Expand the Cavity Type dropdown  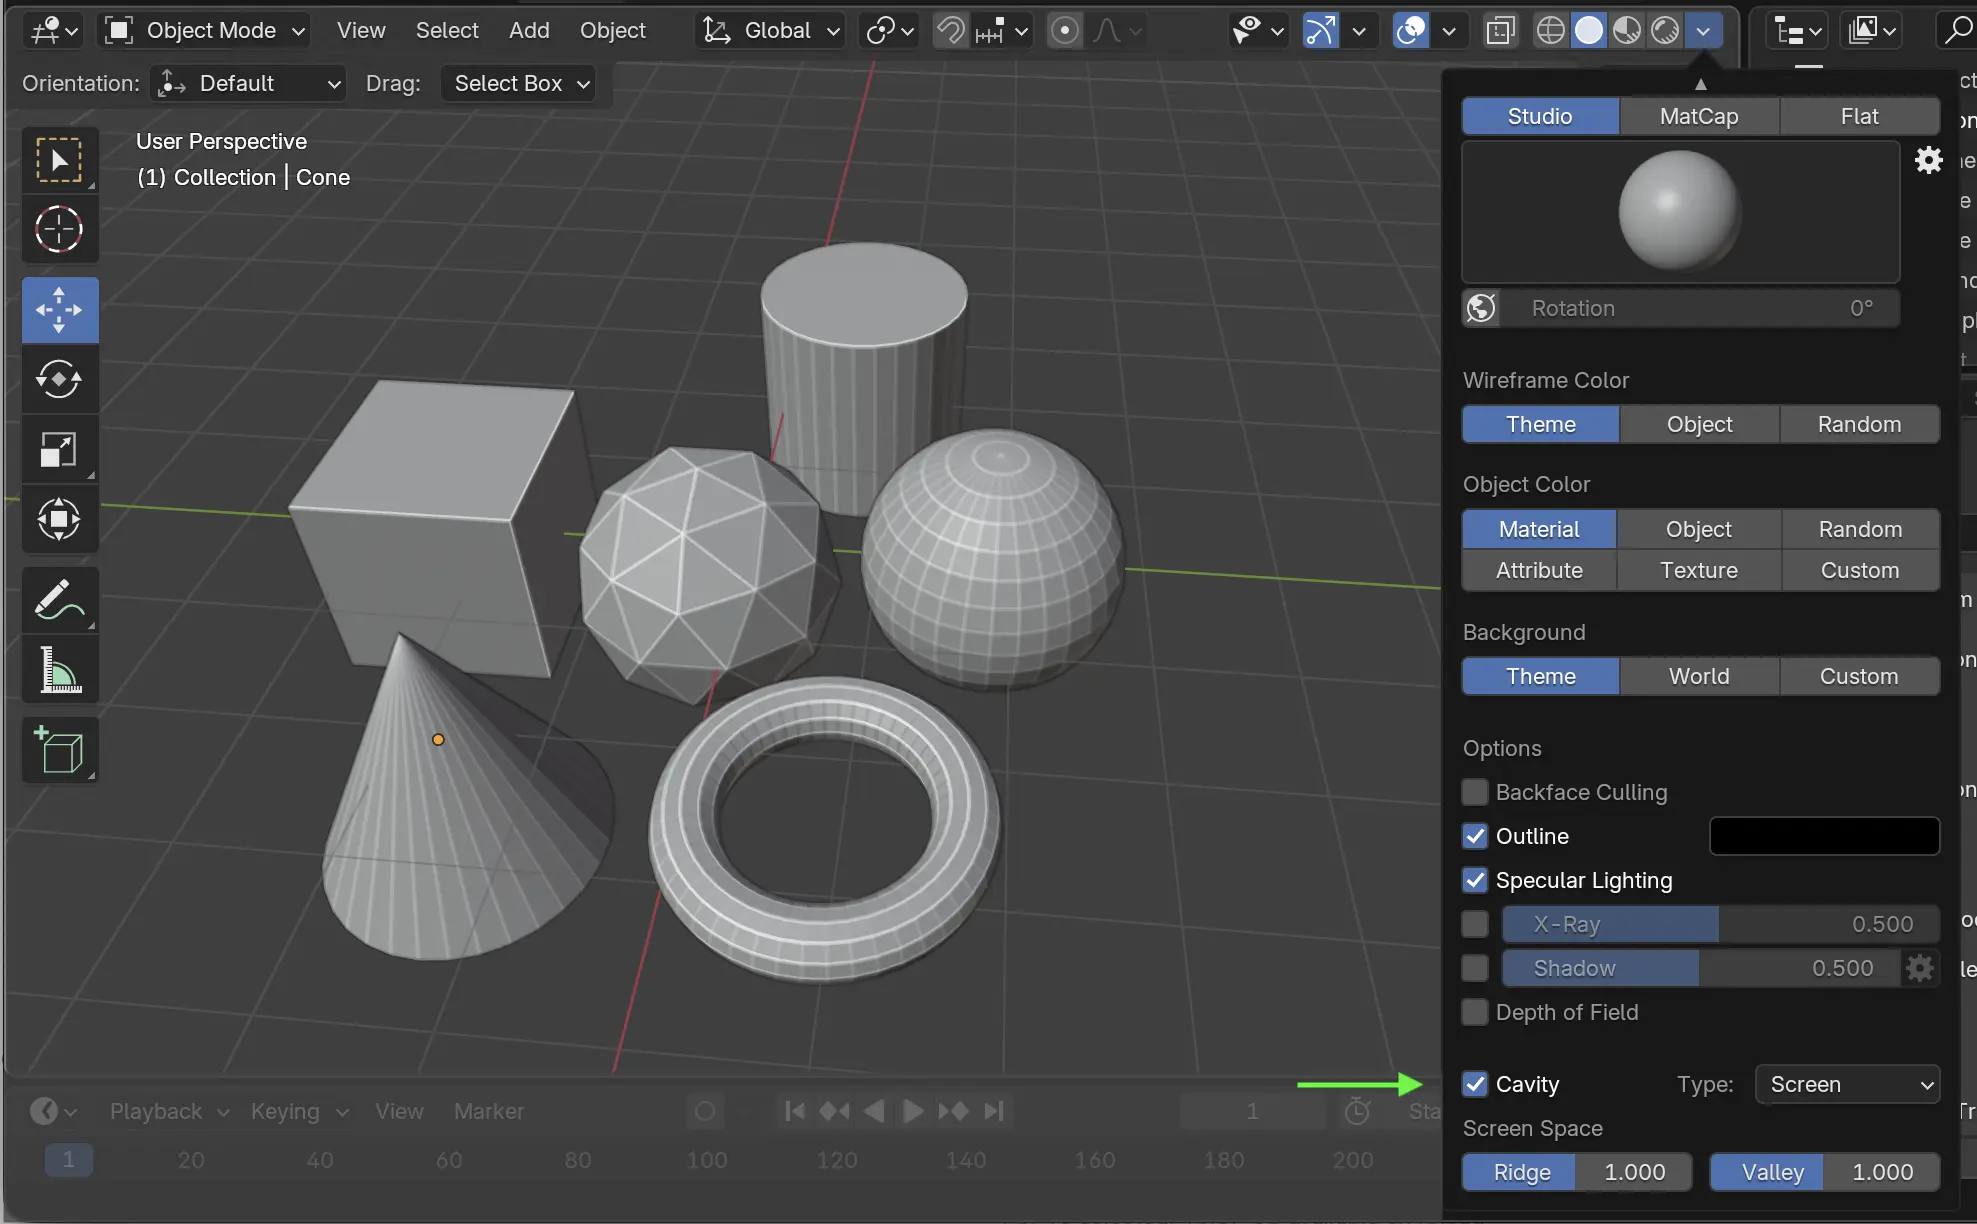click(x=1847, y=1084)
